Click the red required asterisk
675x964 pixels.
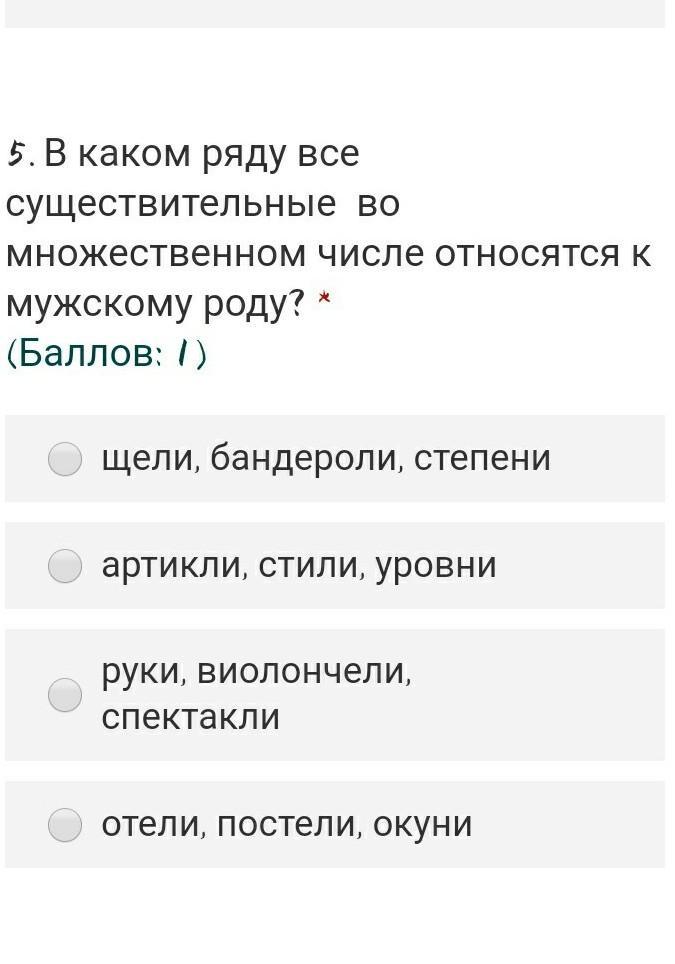click(x=325, y=299)
